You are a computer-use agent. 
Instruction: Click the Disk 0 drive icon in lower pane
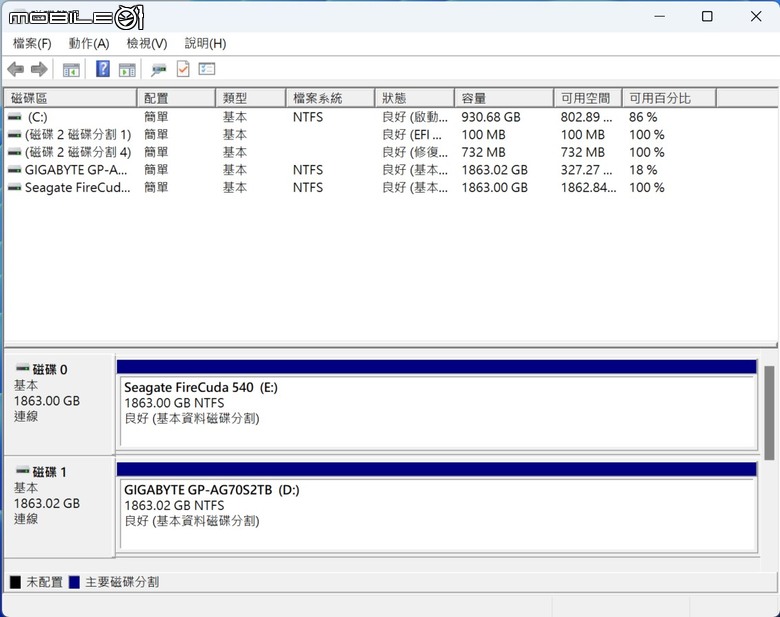click(22, 368)
